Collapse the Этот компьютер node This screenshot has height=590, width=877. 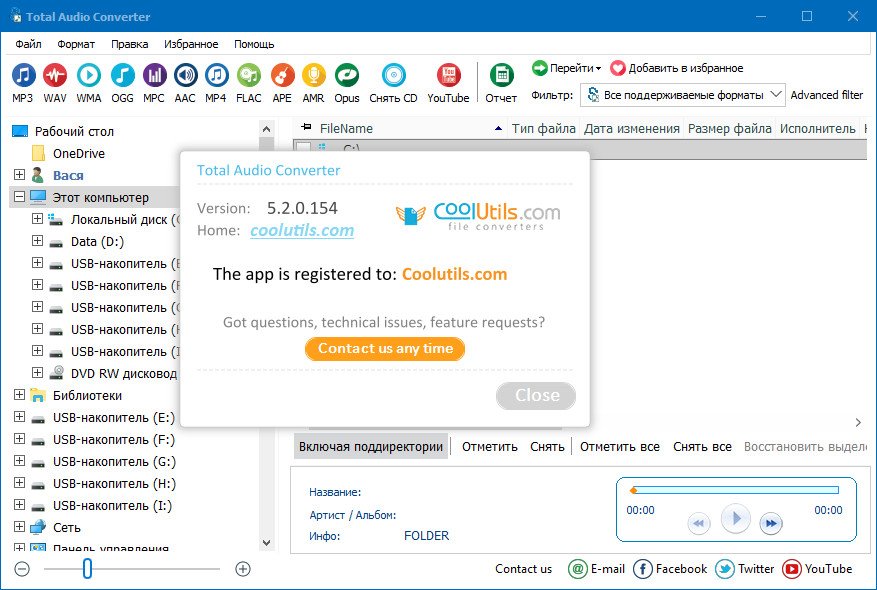[x=20, y=197]
